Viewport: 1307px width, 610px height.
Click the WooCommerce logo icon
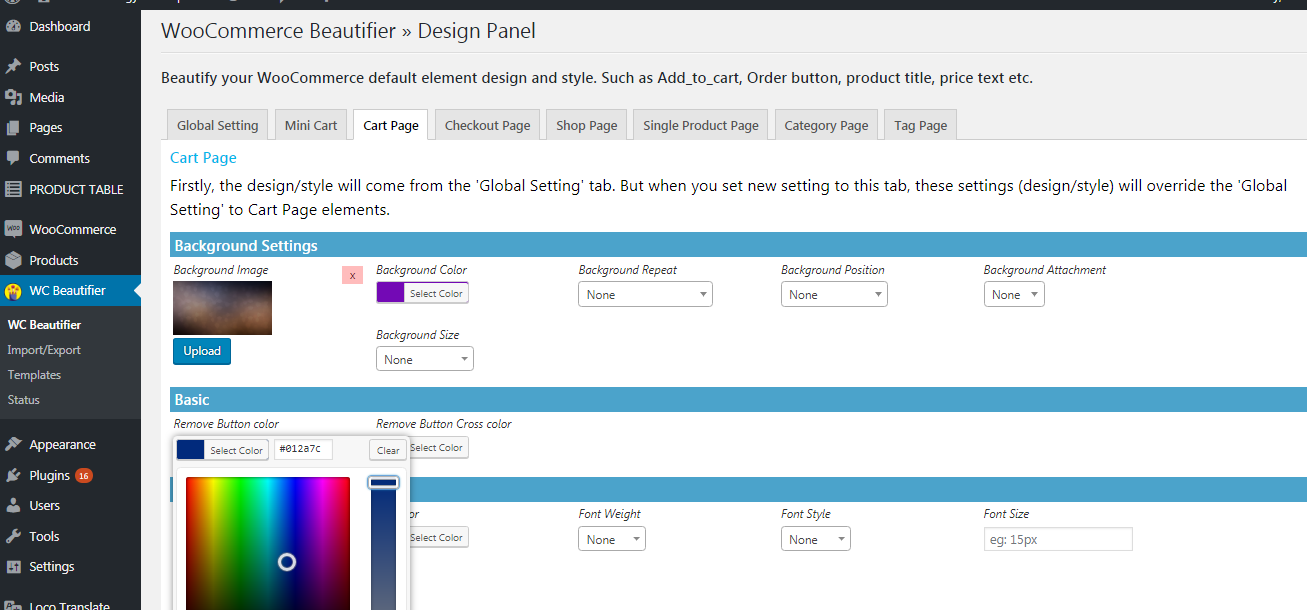coord(13,229)
